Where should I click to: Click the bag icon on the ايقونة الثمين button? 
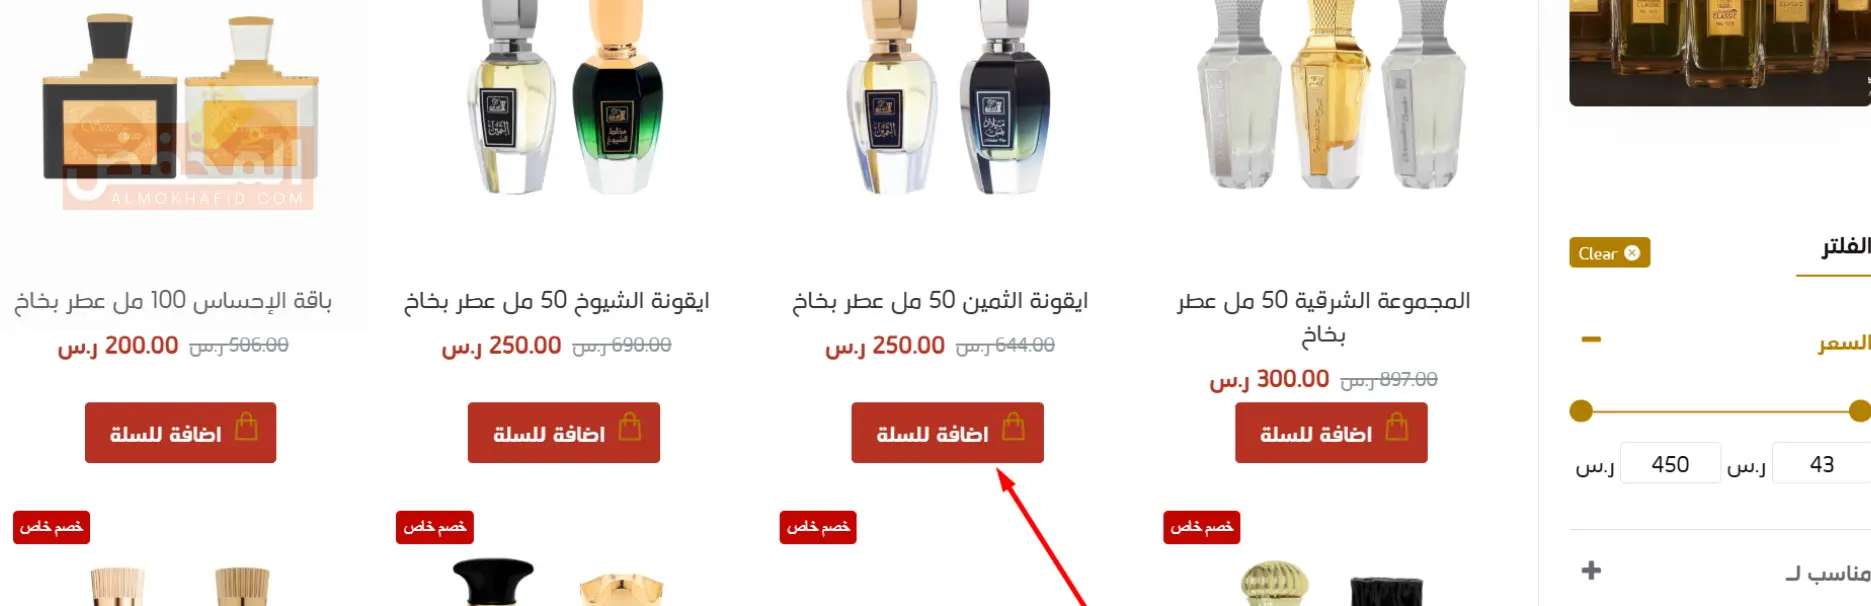tap(1013, 428)
